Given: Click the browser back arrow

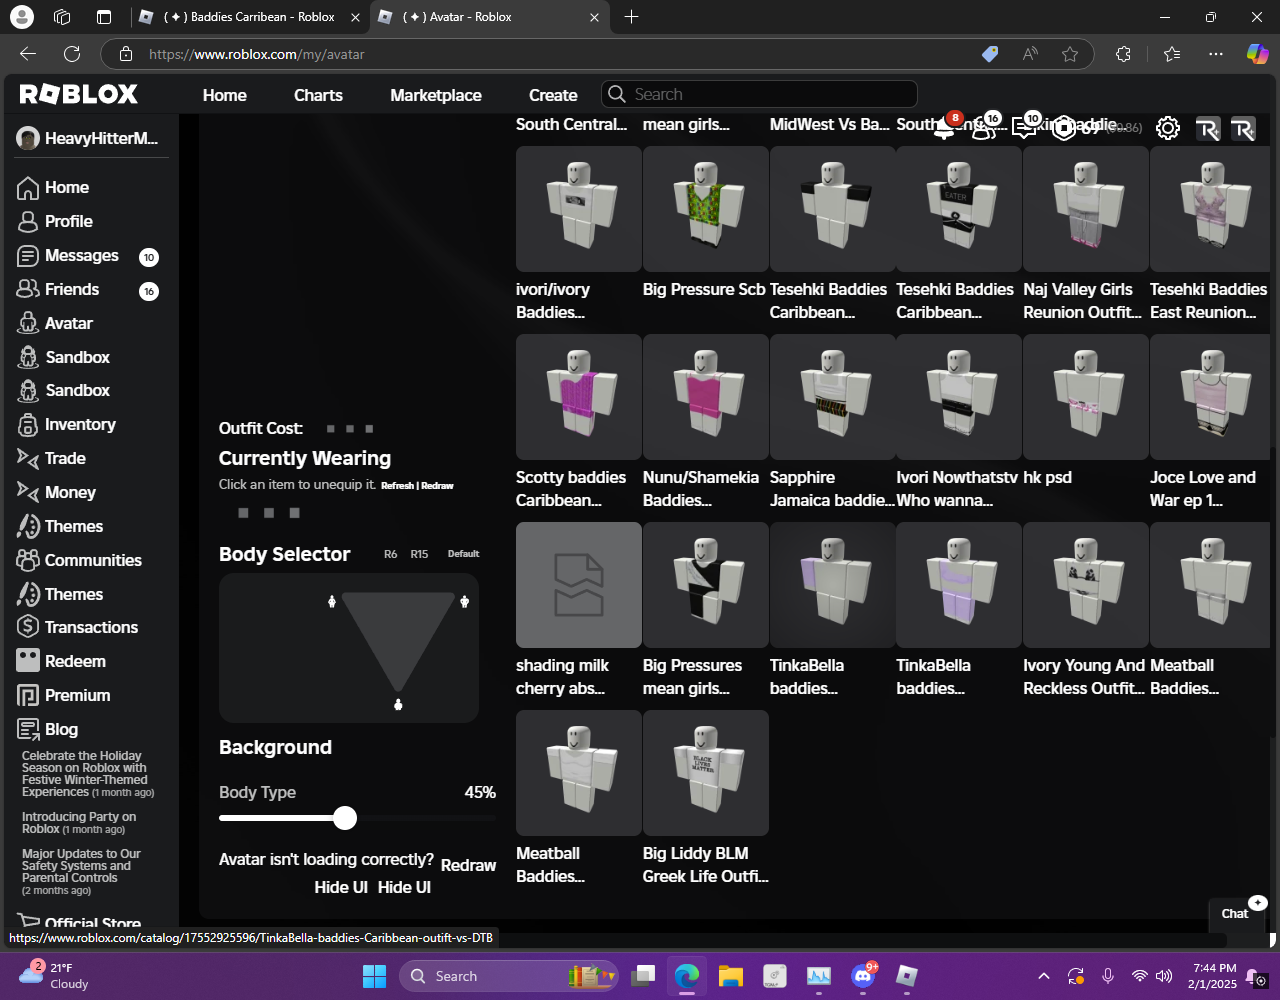Looking at the screenshot, I should tap(28, 54).
